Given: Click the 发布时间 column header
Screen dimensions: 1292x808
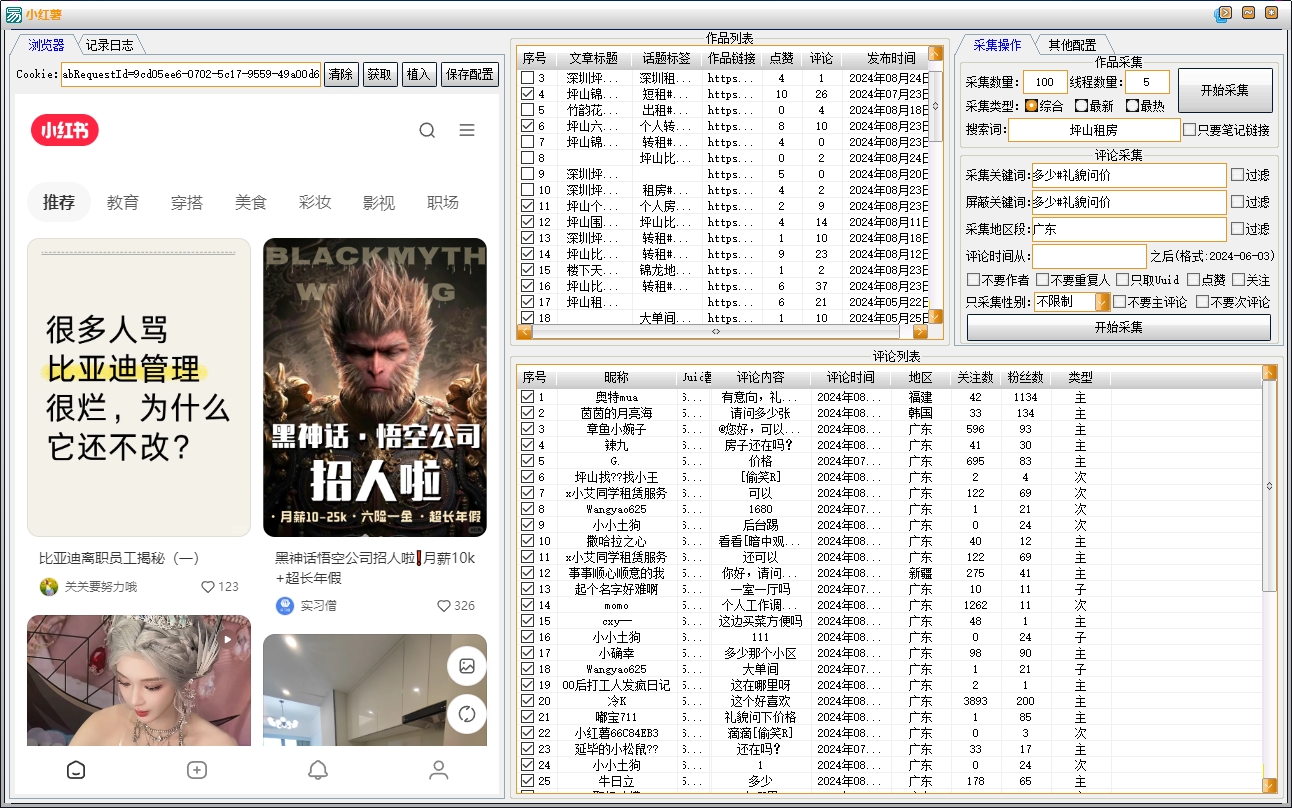Looking at the screenshot, I should coord(891,58).
